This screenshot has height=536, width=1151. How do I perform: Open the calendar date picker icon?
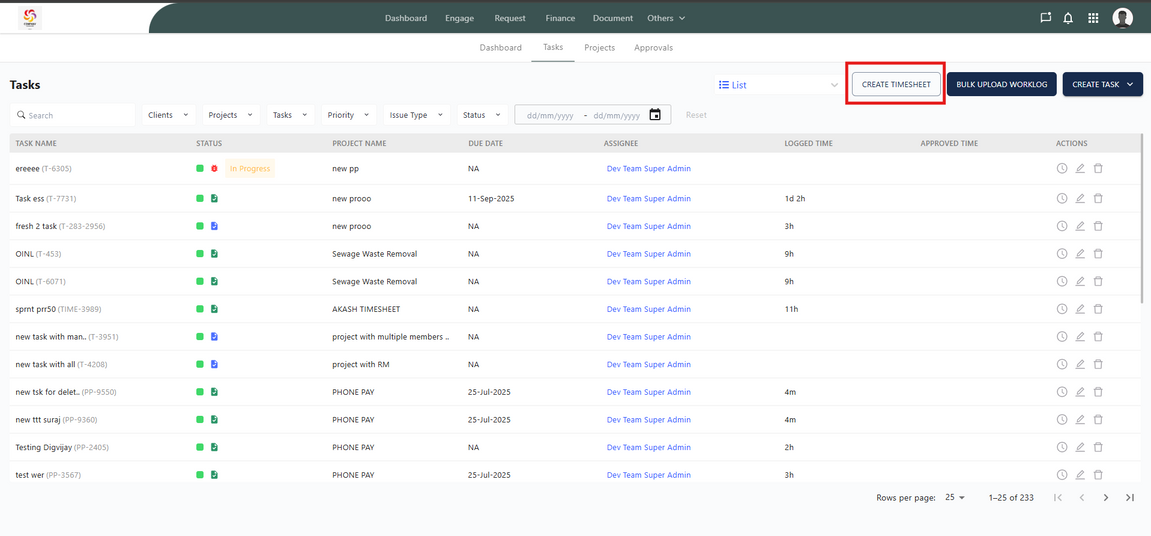[655, 115]
